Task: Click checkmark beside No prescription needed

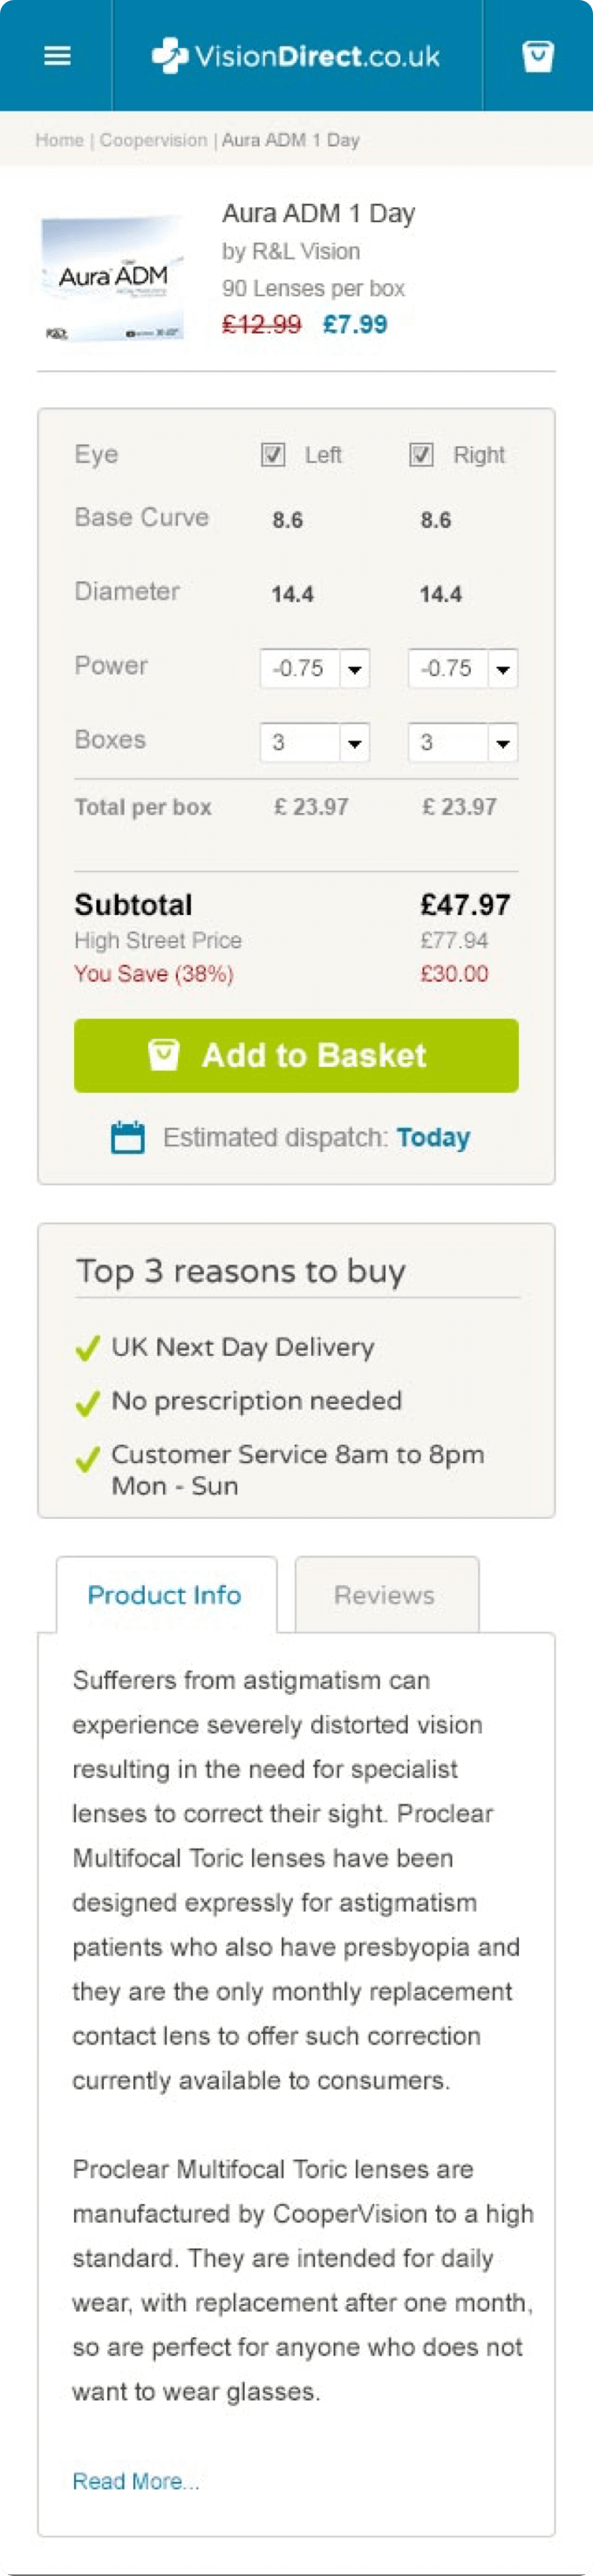Action: (88, 1403)
